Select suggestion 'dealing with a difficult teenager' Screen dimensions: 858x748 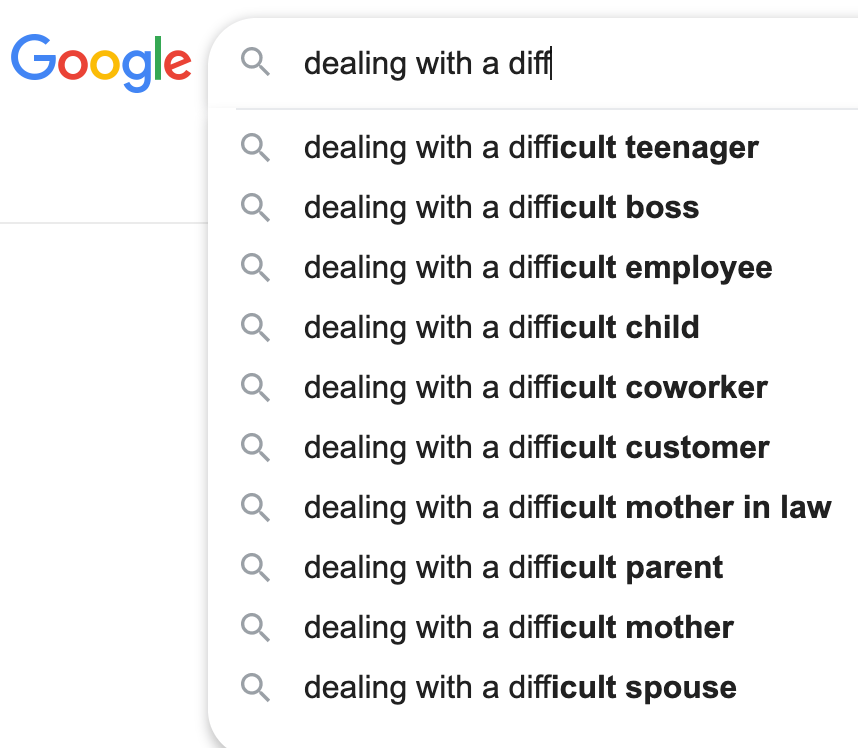coord(531,148)
